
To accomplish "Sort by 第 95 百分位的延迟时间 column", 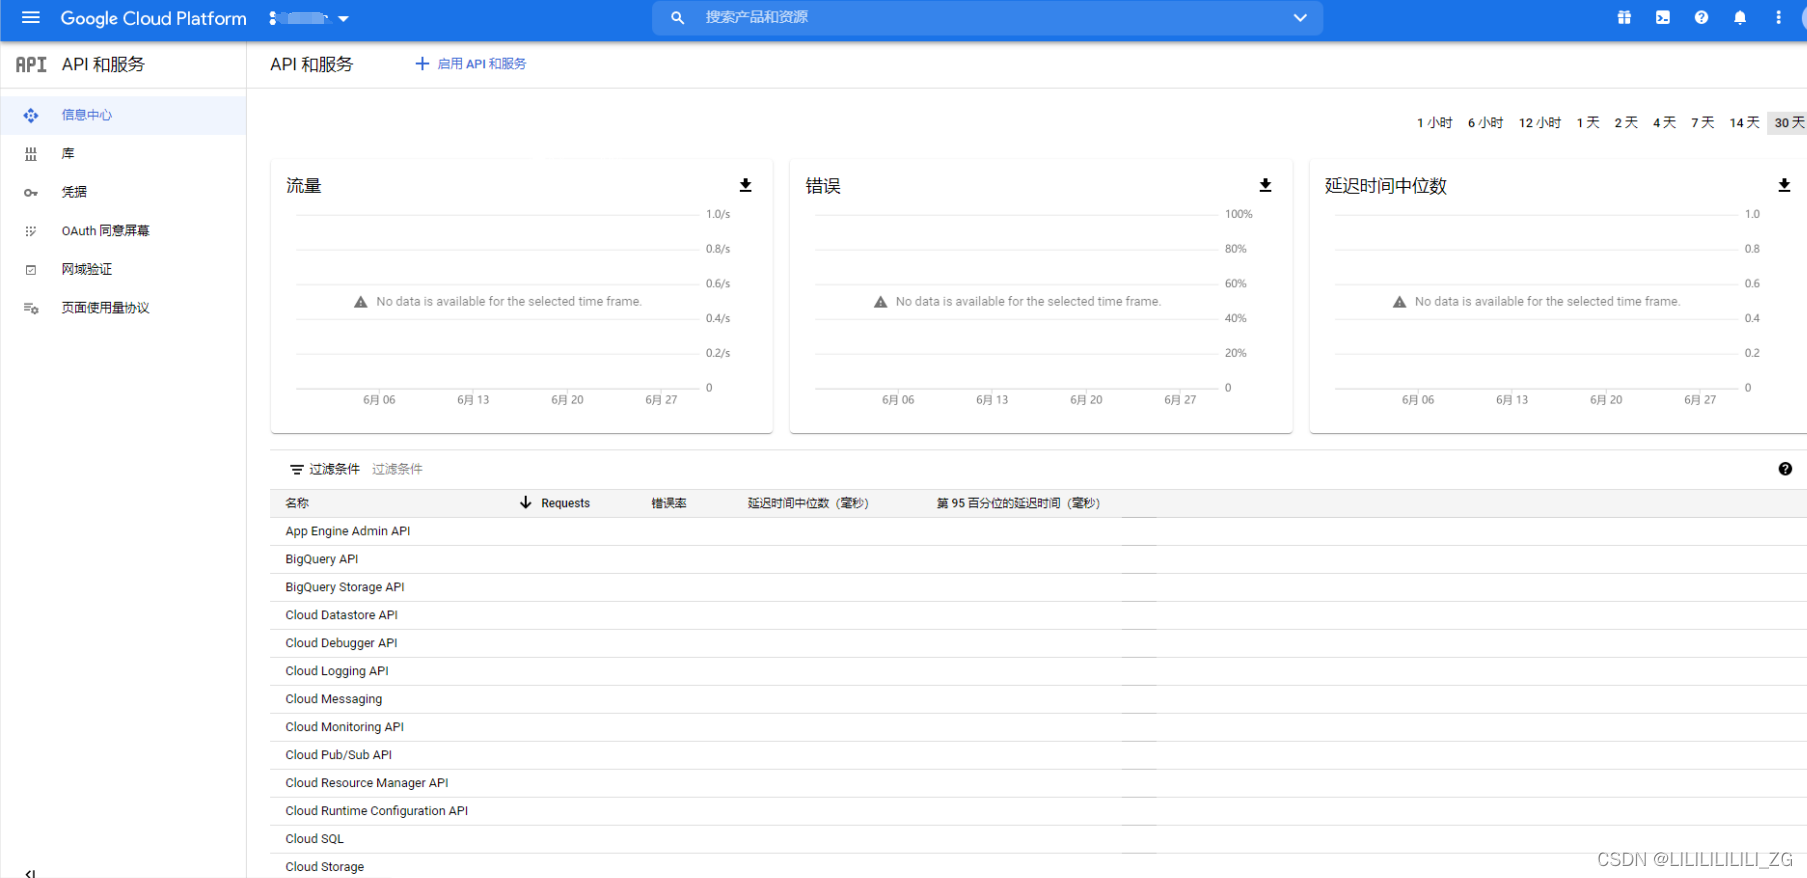I will click(x=1018, y=503).
